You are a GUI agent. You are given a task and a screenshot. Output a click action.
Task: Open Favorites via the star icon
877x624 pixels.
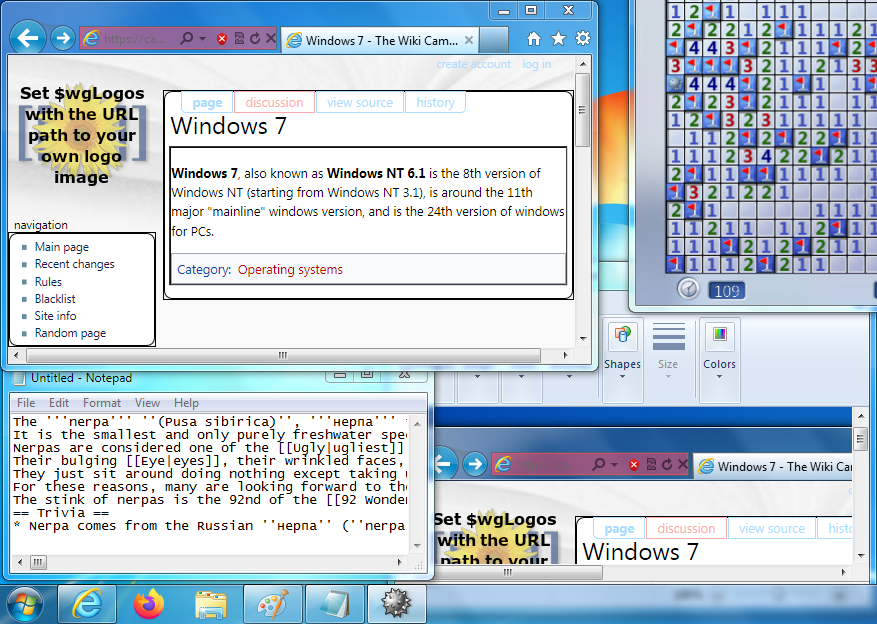coord(558,39)
